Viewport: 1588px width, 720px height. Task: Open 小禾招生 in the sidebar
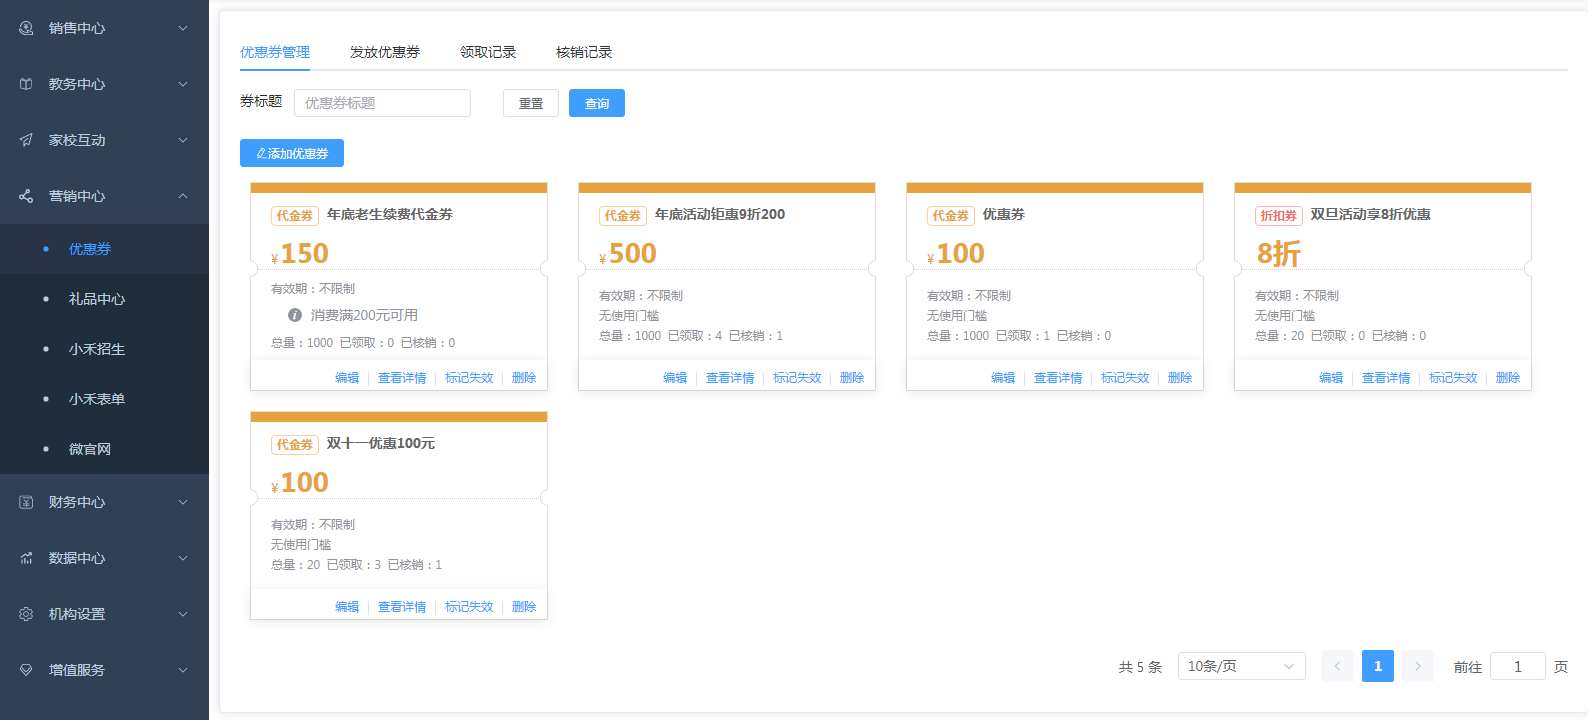tap(104, 349)
